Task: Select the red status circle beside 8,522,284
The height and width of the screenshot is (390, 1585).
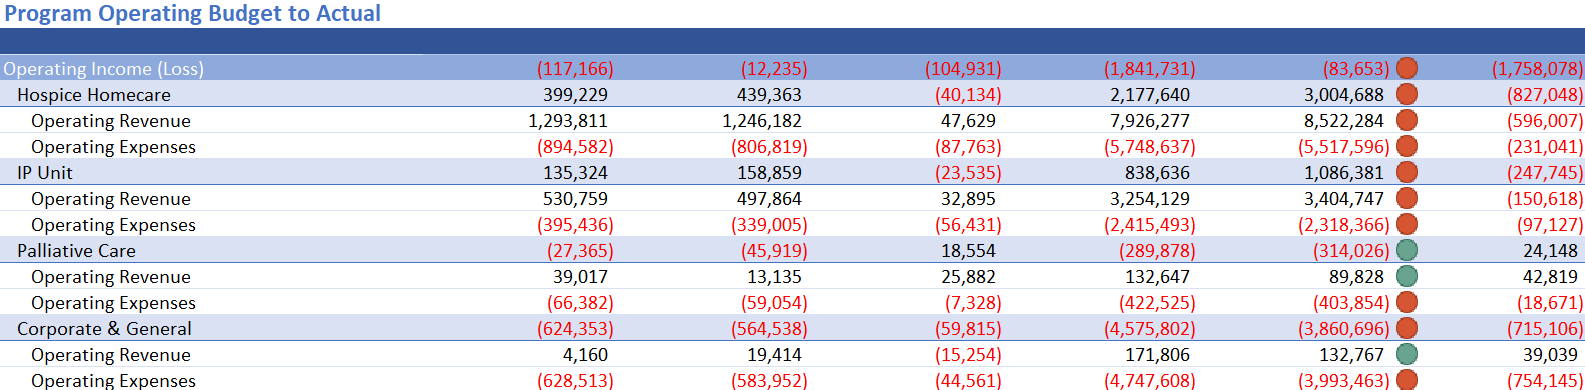Action: point(1407,120)
